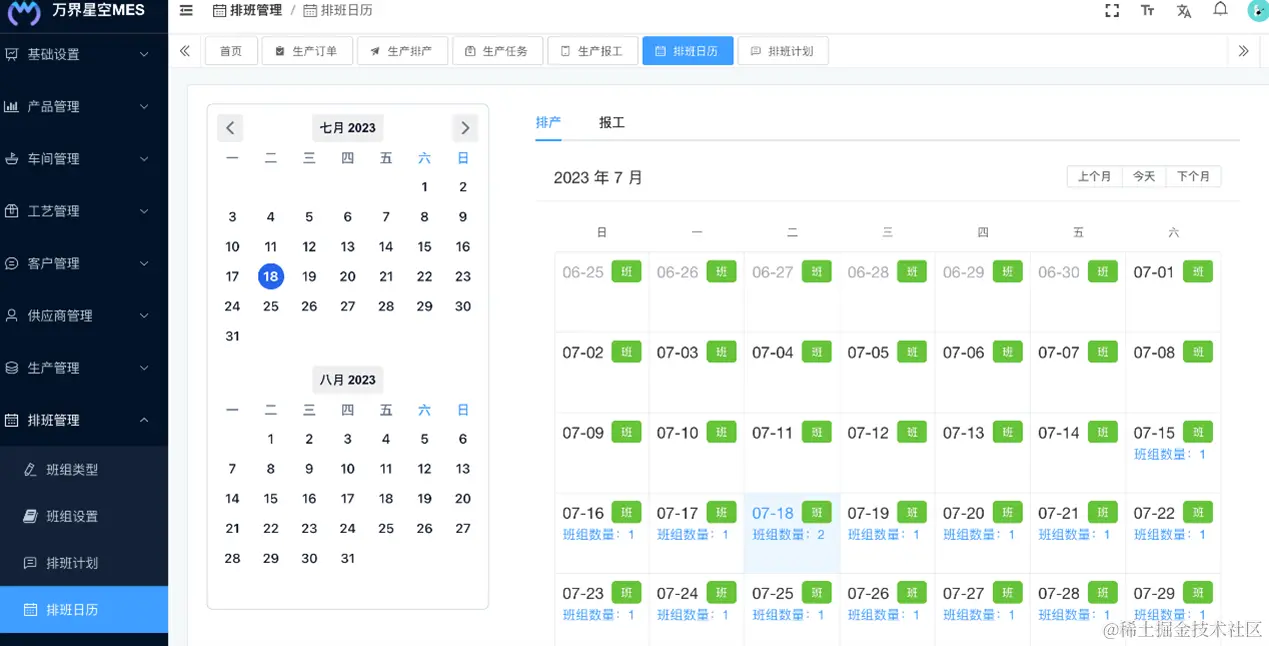Go to previous month in mini calendar
Viewport: 1269px width, 646px height.
[x=230, y=128]
